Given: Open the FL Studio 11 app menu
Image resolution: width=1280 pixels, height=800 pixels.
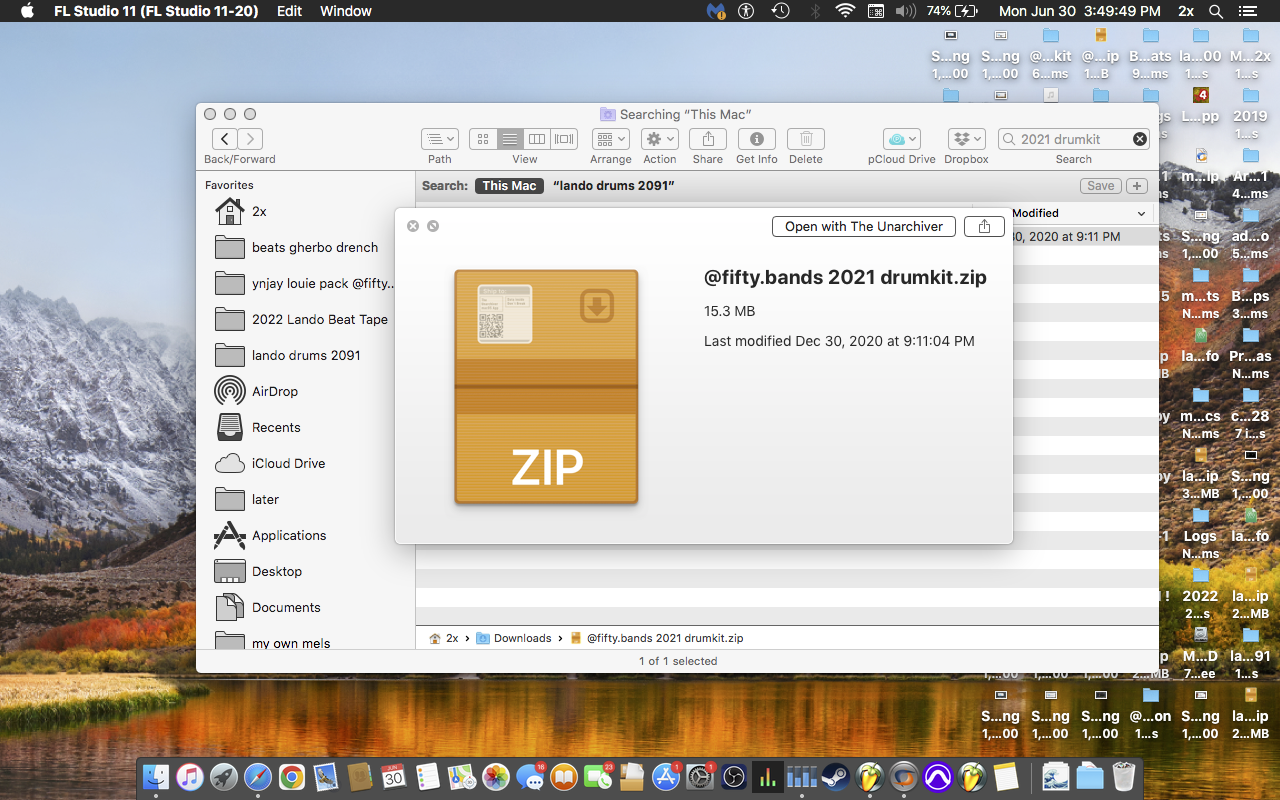Looking at the screenshot, I should [156, 11].
